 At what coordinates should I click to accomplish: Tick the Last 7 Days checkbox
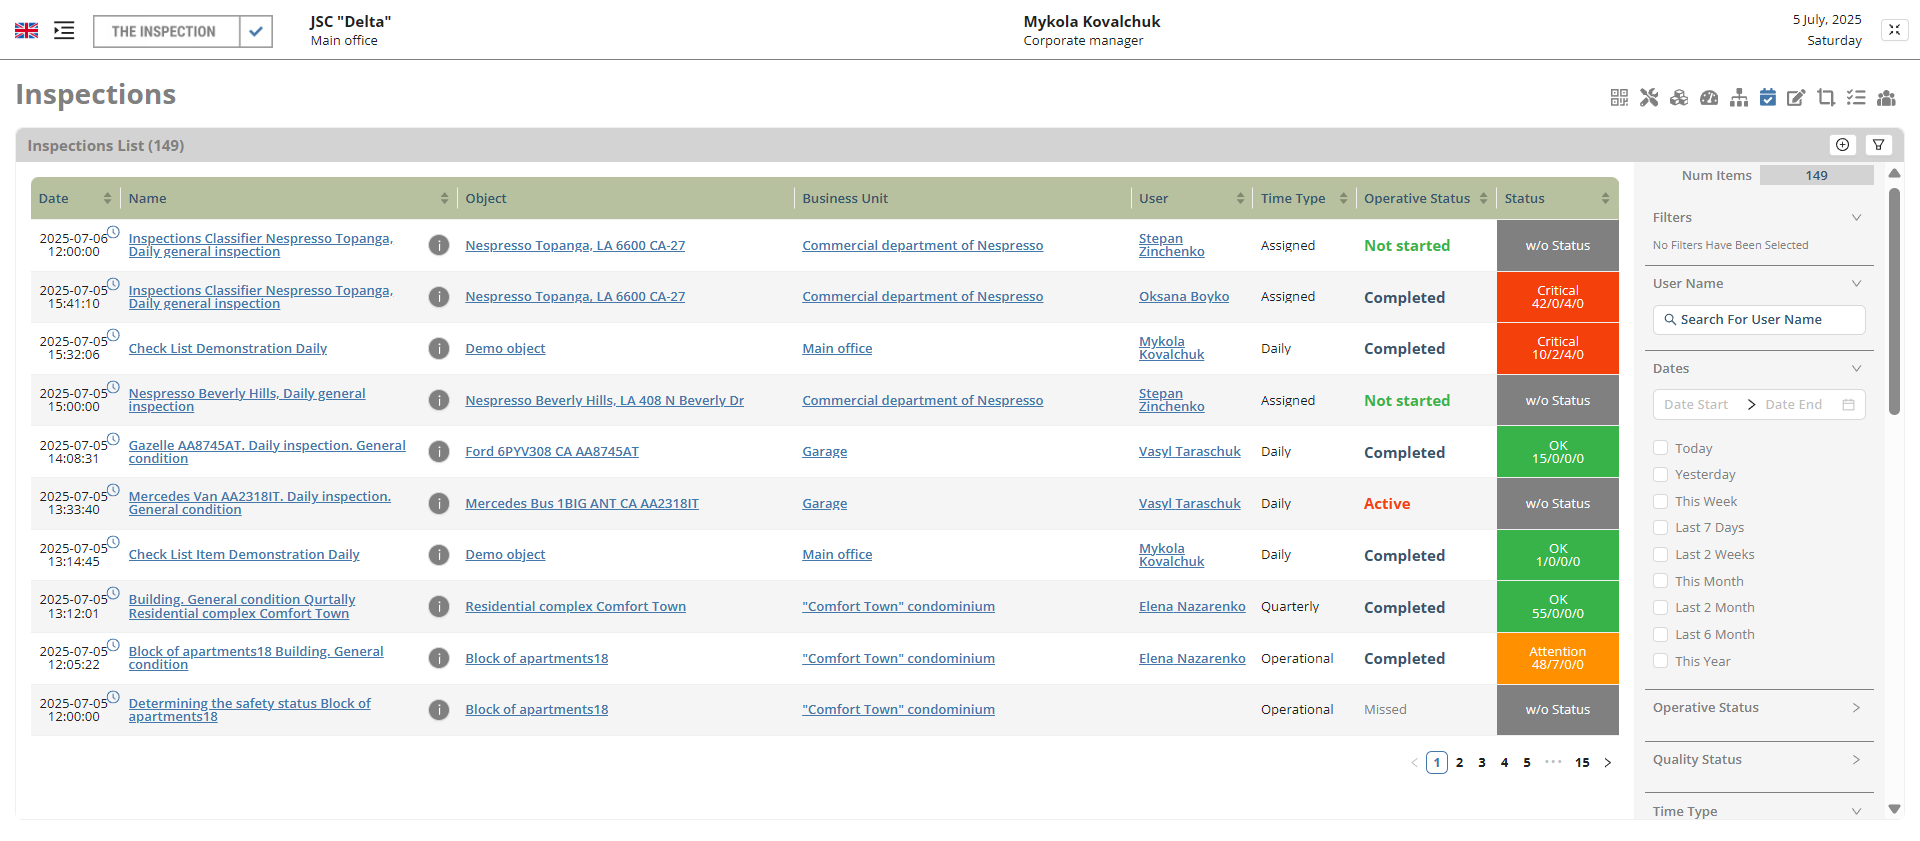pyautogui.click(x=1660, y=528)
